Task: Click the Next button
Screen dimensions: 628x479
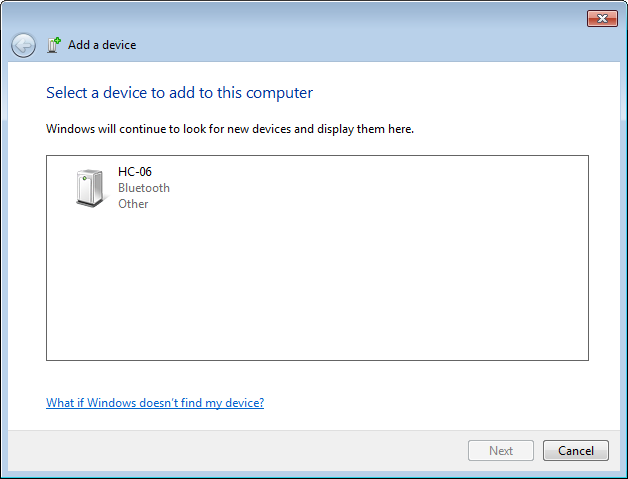Action: point(501,451)
